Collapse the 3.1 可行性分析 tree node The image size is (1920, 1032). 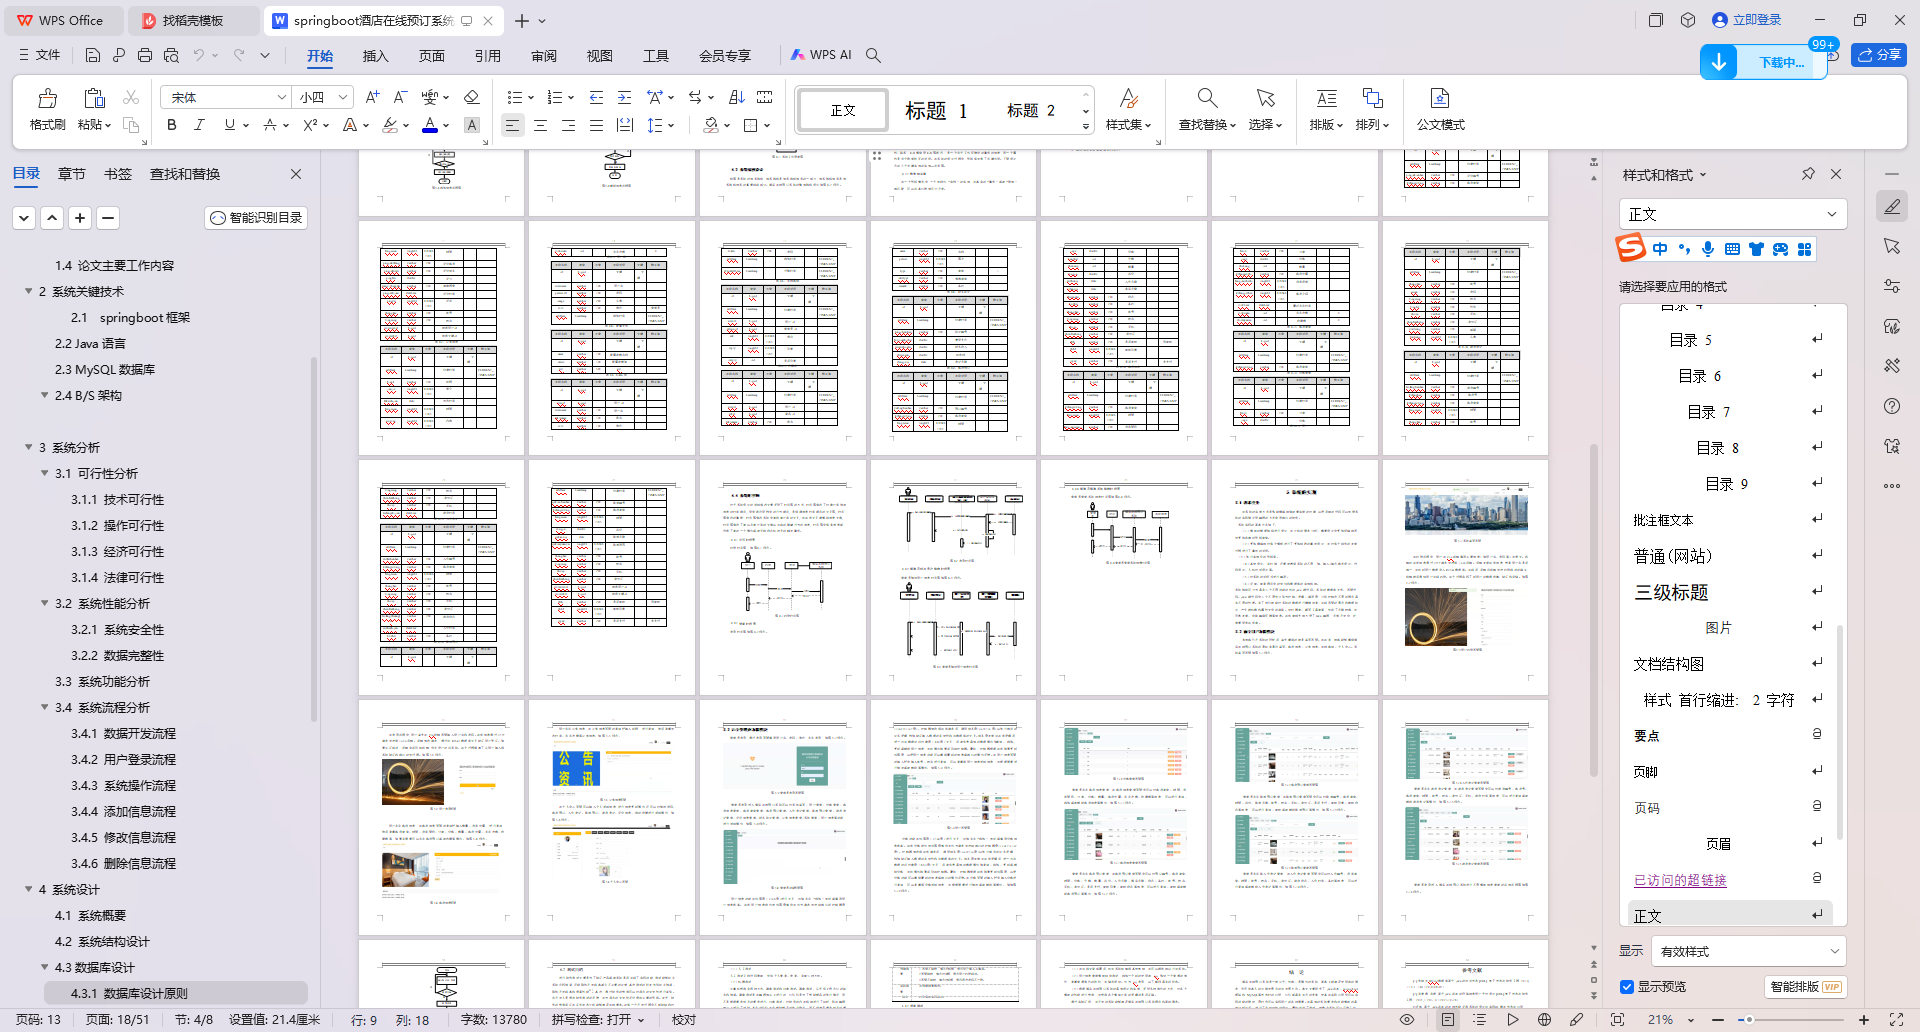coord(44,473)
